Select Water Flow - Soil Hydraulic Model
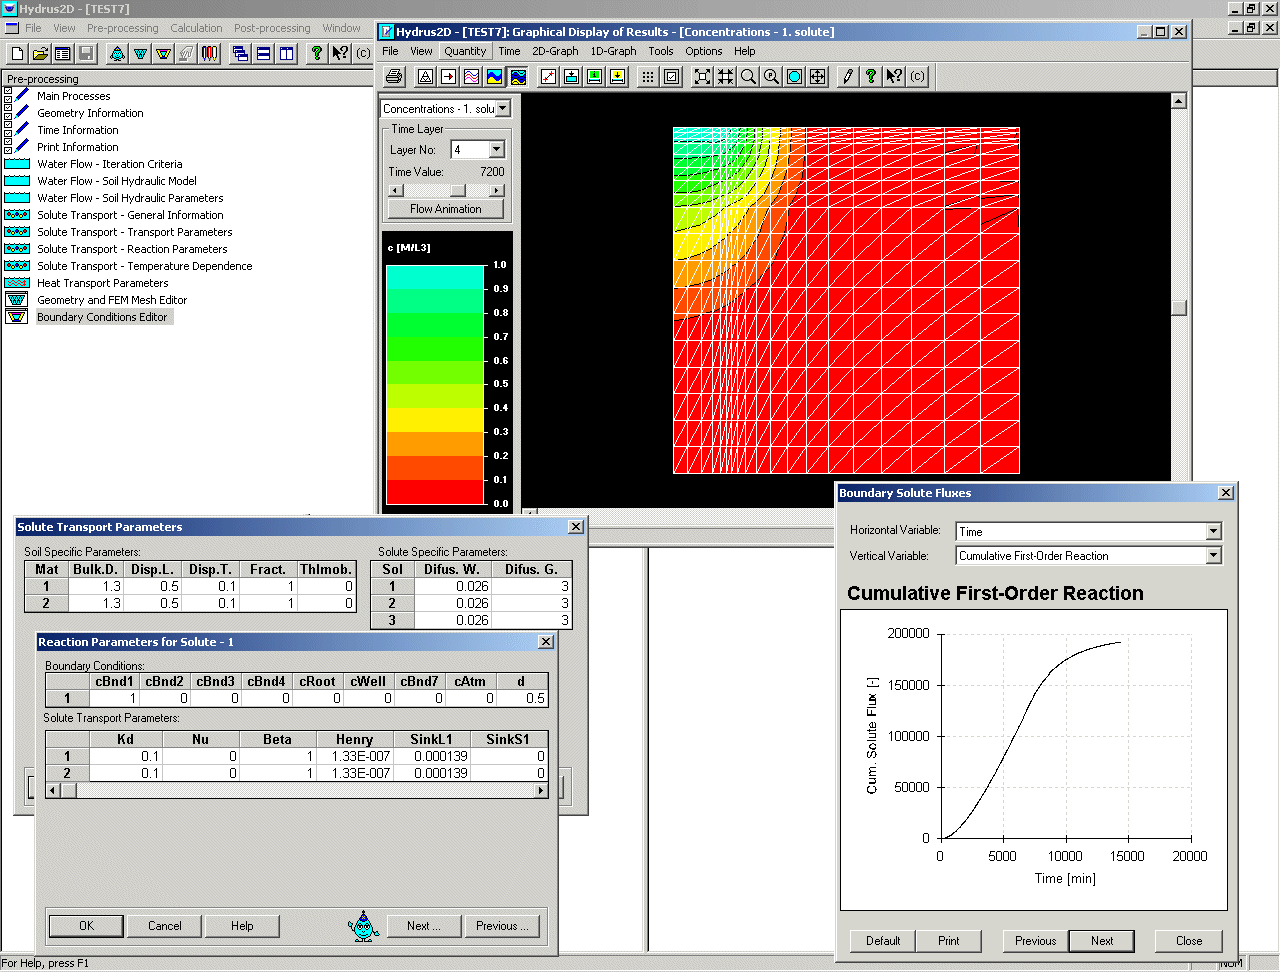1280x972 pixels. [117, 181]
